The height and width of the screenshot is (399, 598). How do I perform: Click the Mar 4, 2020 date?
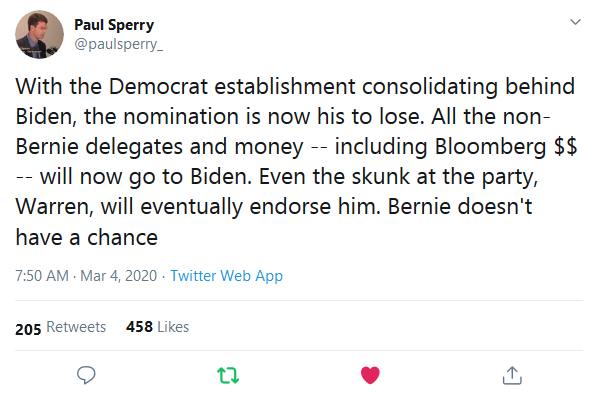[x=119, y=275]
